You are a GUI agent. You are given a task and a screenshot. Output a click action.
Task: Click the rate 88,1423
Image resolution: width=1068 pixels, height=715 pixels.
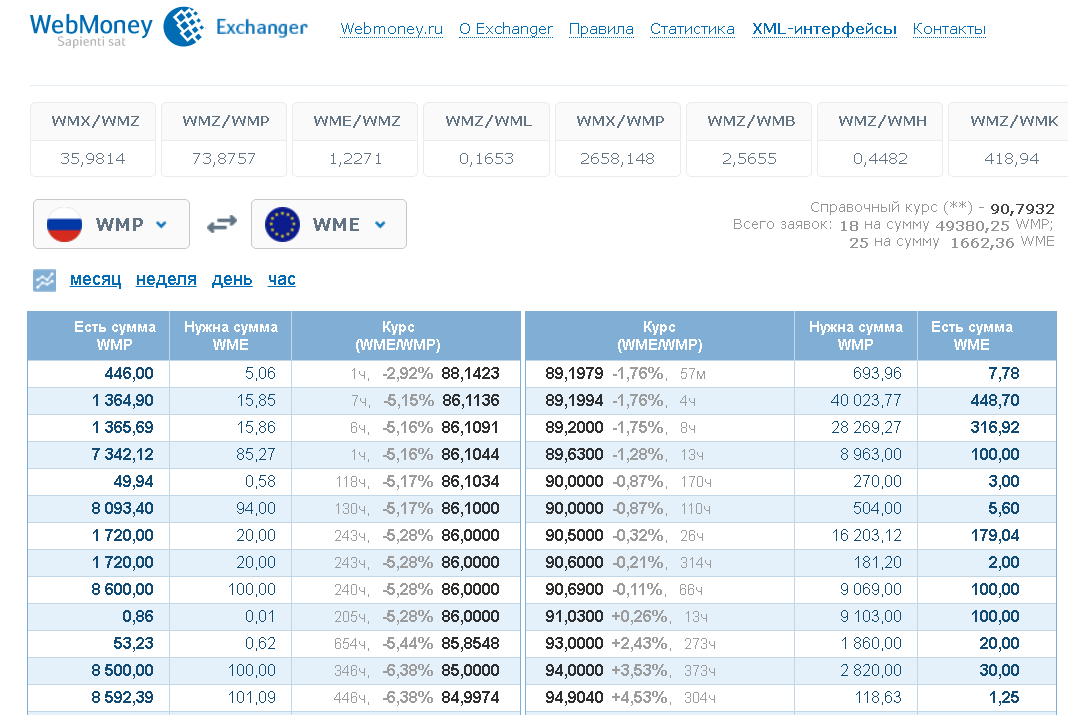point(471,374)
